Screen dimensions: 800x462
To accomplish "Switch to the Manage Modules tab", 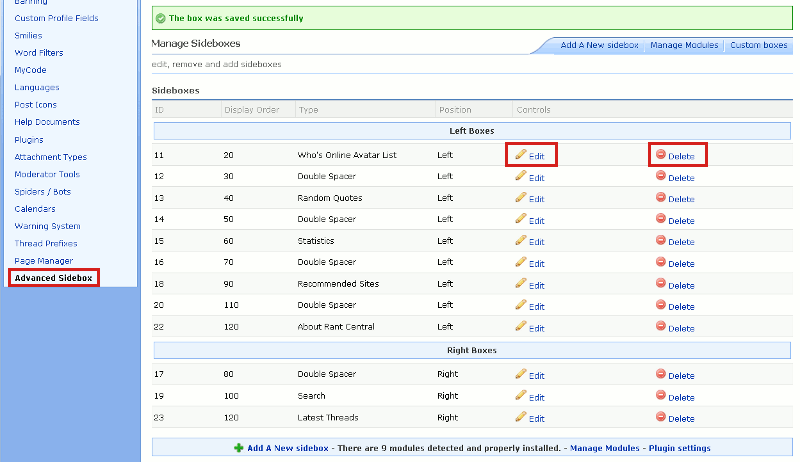I will 684,45.
